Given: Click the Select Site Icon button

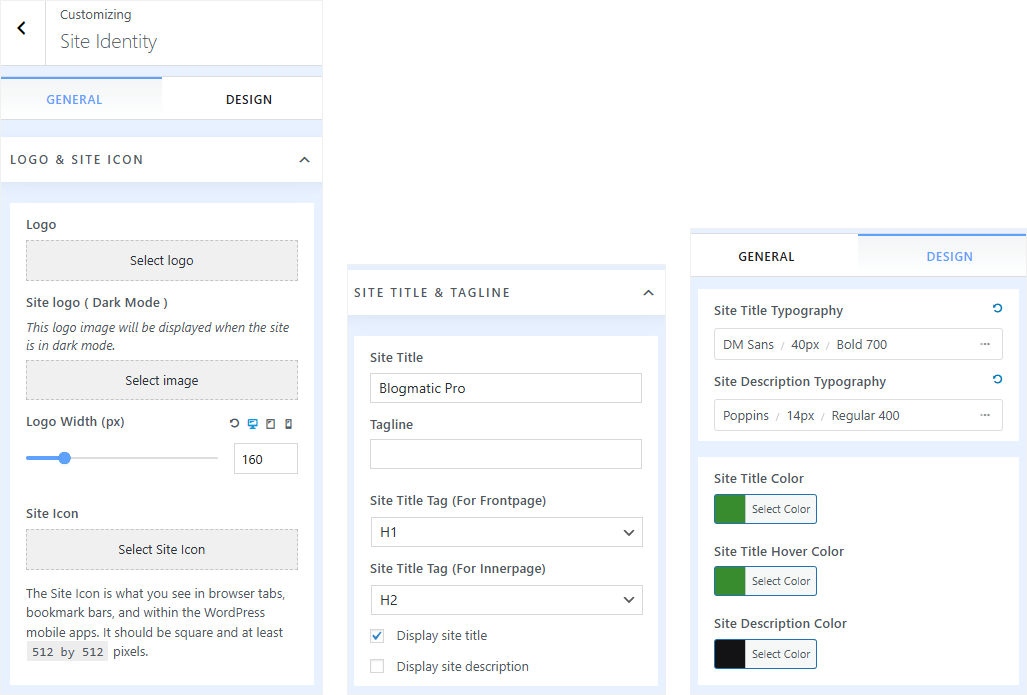Looking at the screenshot, I should (x=161, y=549).
